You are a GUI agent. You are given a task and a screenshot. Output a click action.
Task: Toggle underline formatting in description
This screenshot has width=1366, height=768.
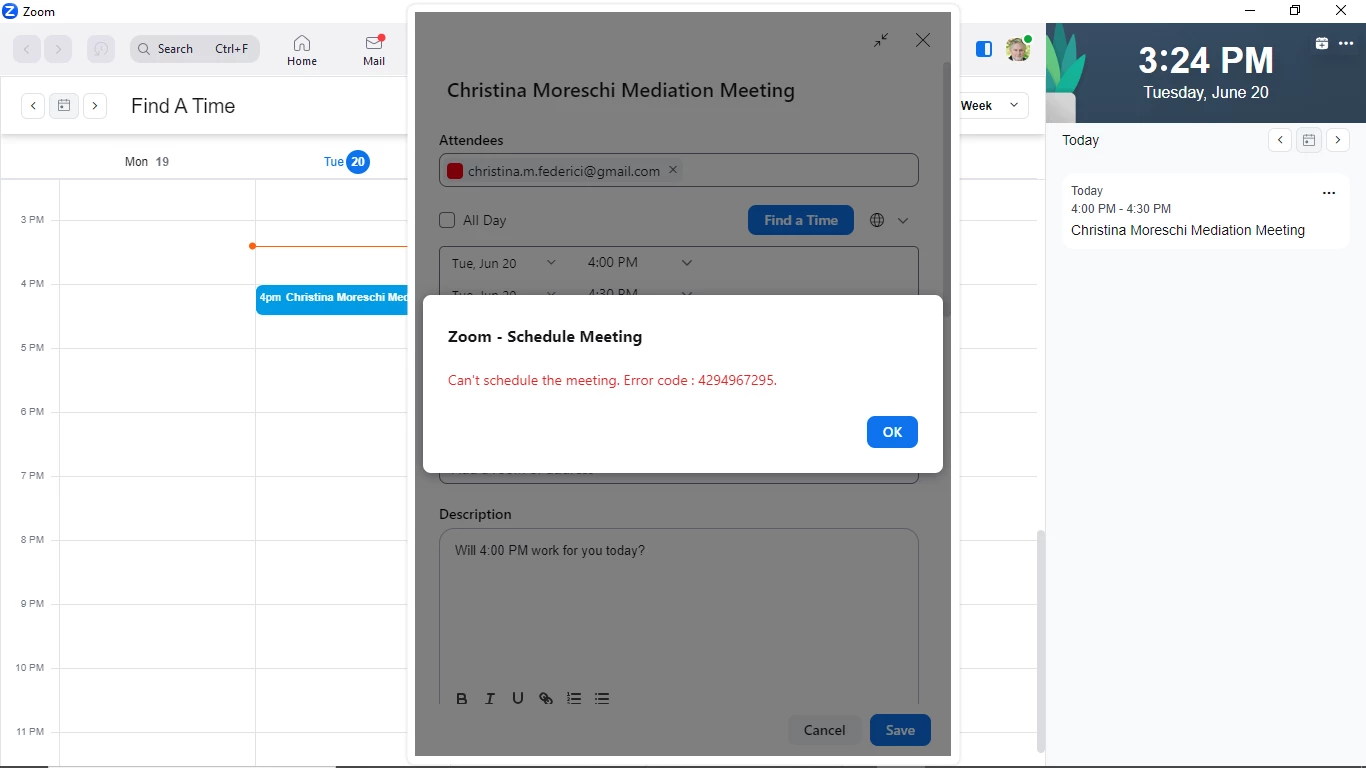pos(518,699)
